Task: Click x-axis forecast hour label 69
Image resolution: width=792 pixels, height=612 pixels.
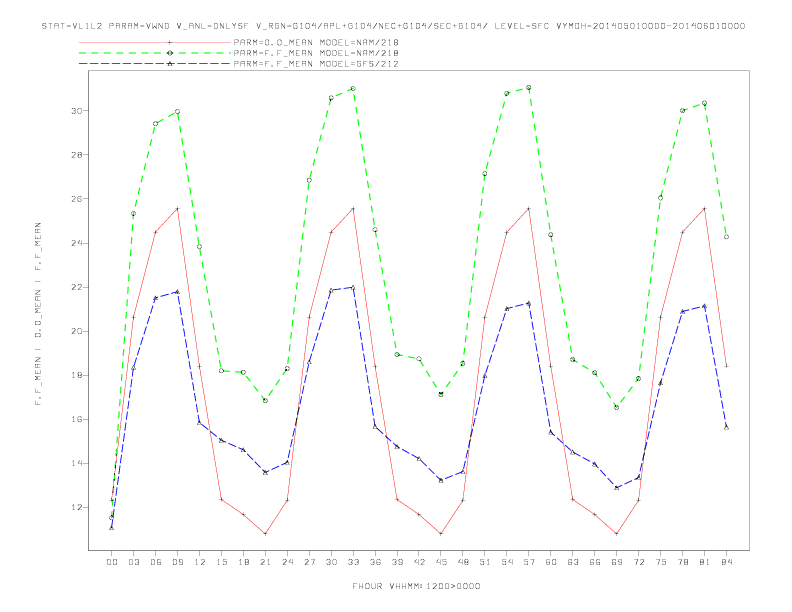Action: click(x=617, y=562)
